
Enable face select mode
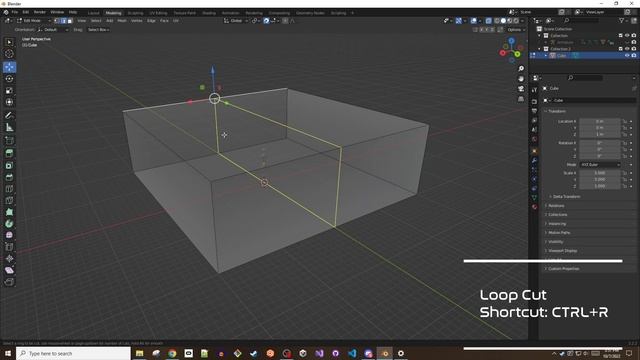[70, 20]
